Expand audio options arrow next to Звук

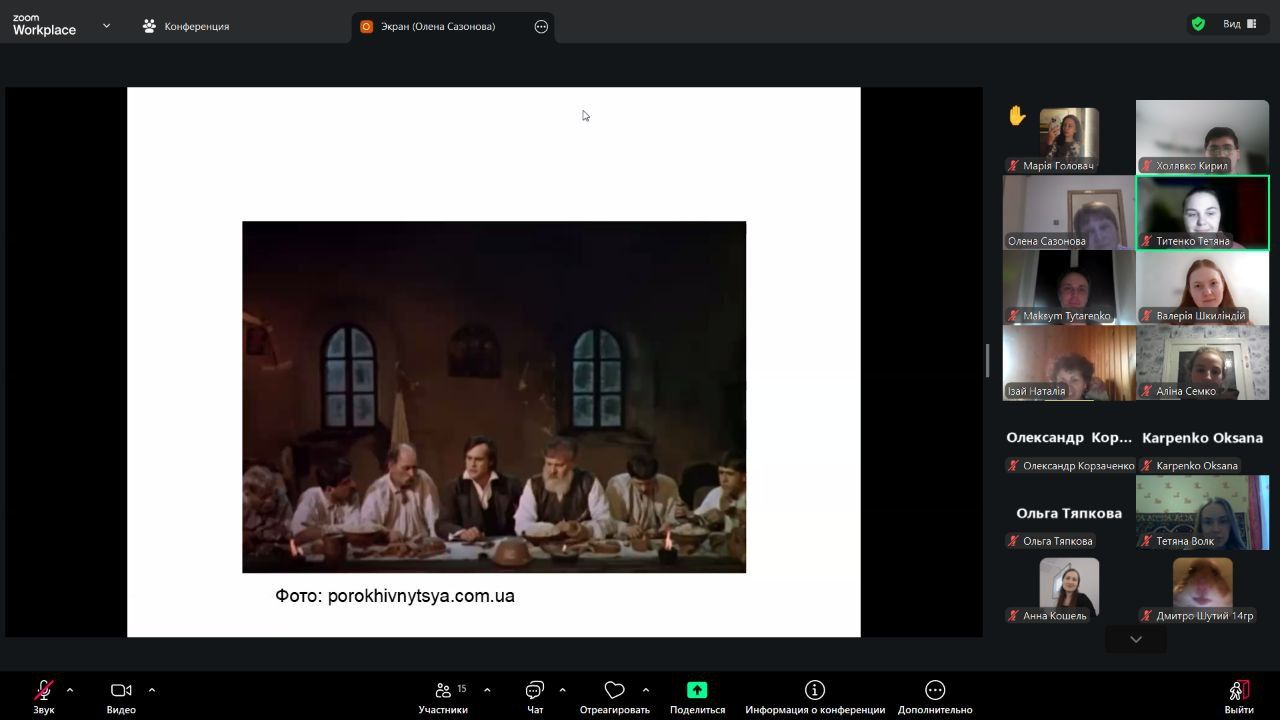[70, 690]
